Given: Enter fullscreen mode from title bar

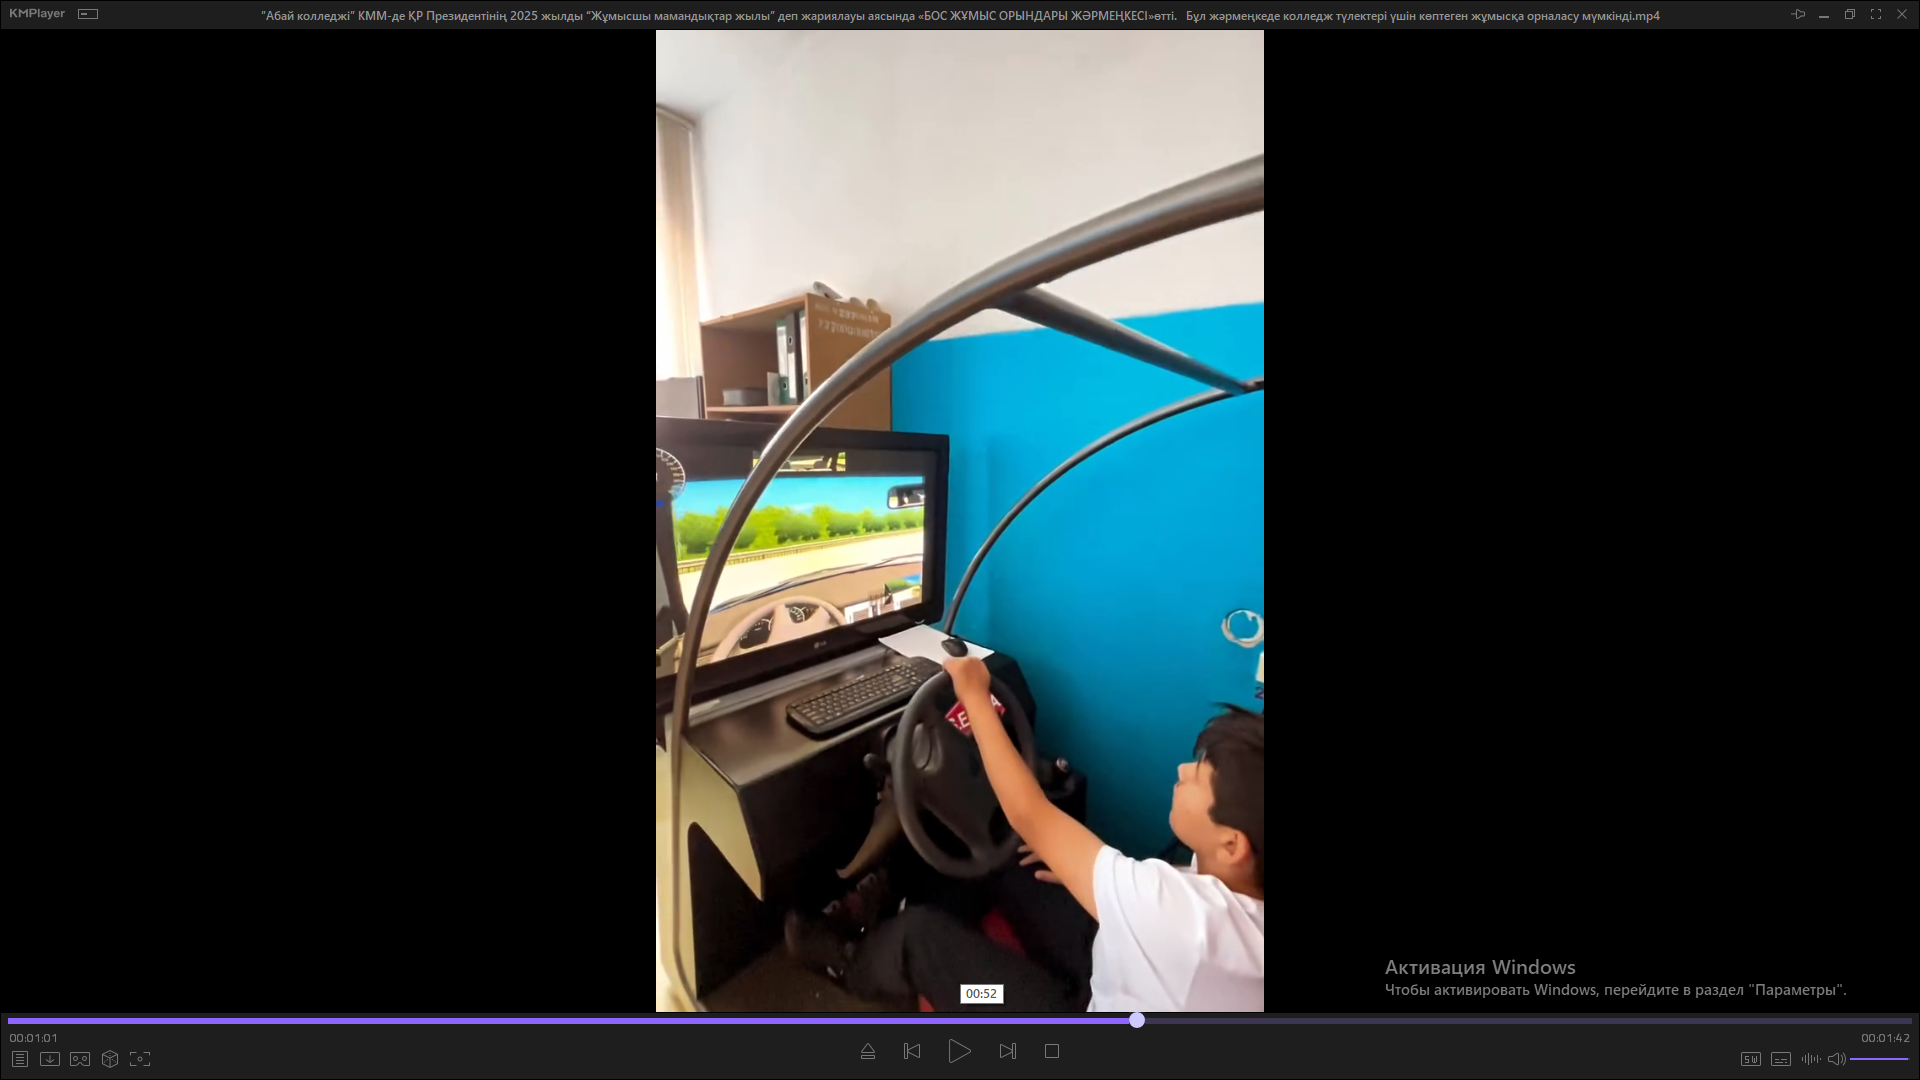Looking at the screenshot, I should (x=1876, y=14).
